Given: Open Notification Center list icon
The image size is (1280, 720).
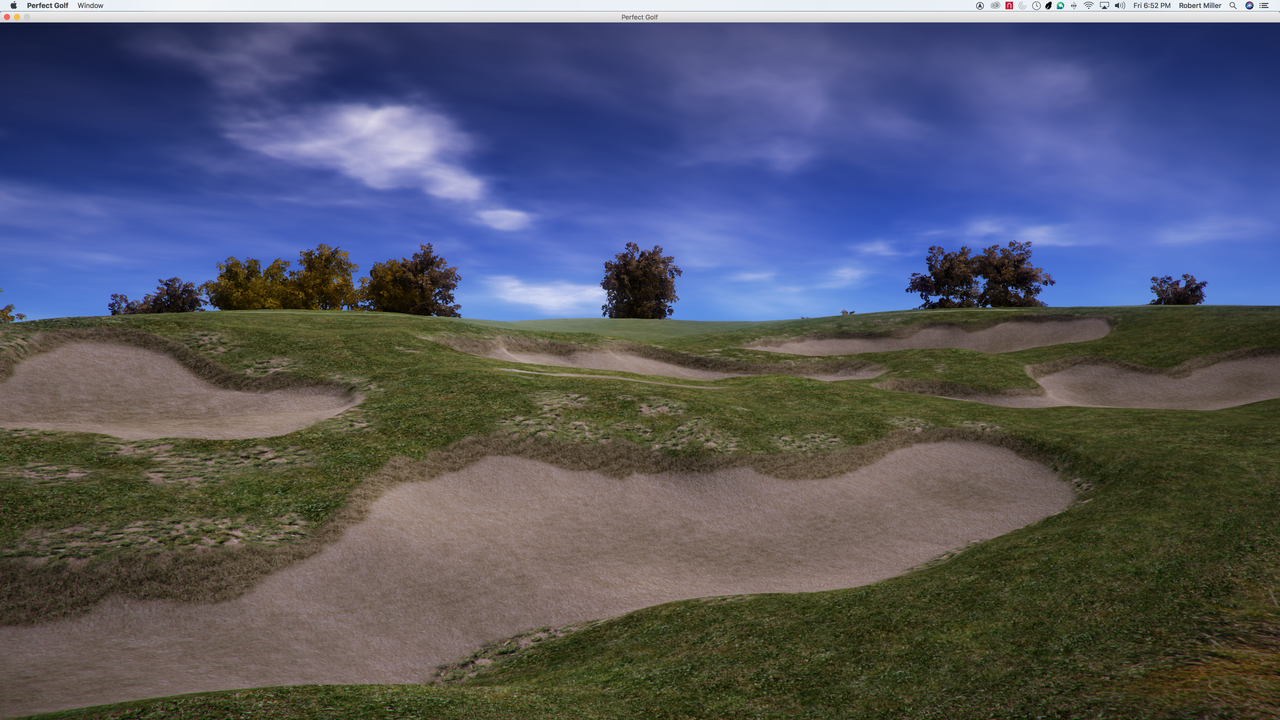Looking at the screenshot, I should 1263,5.
